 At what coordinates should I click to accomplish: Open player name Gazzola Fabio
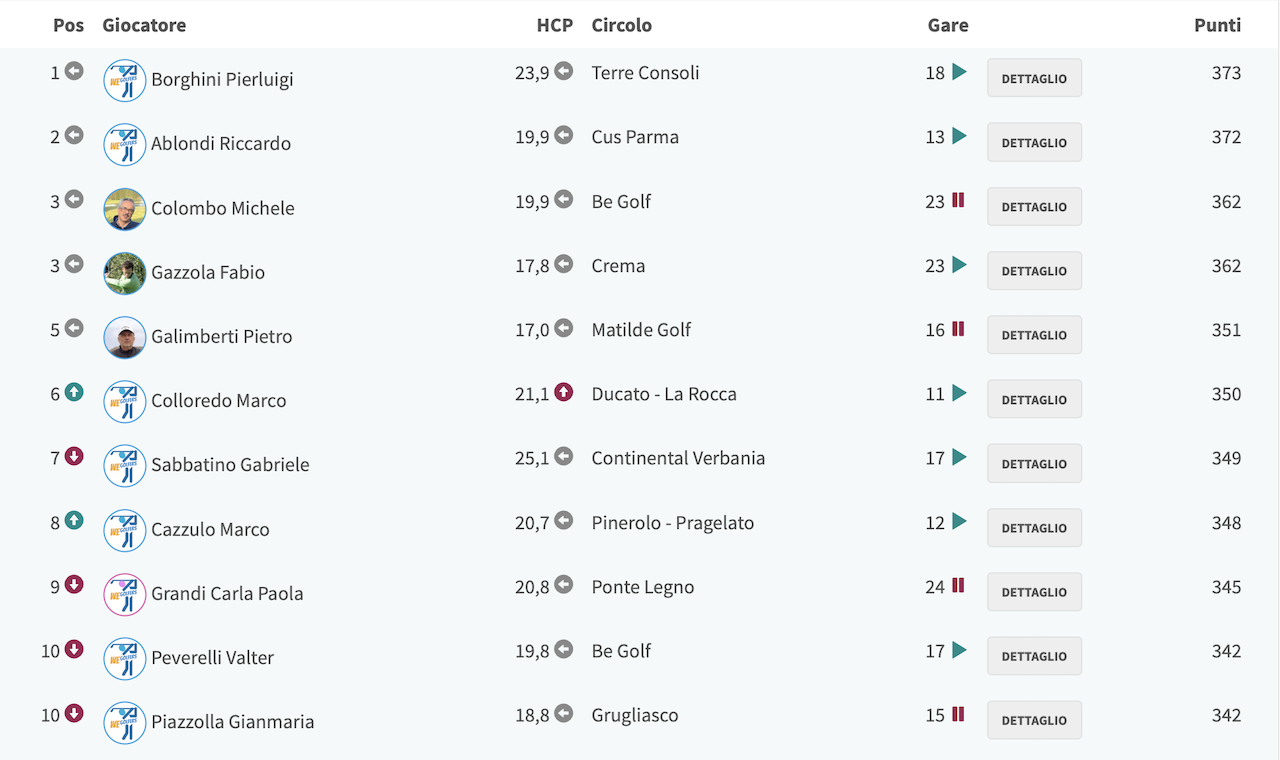208,272
